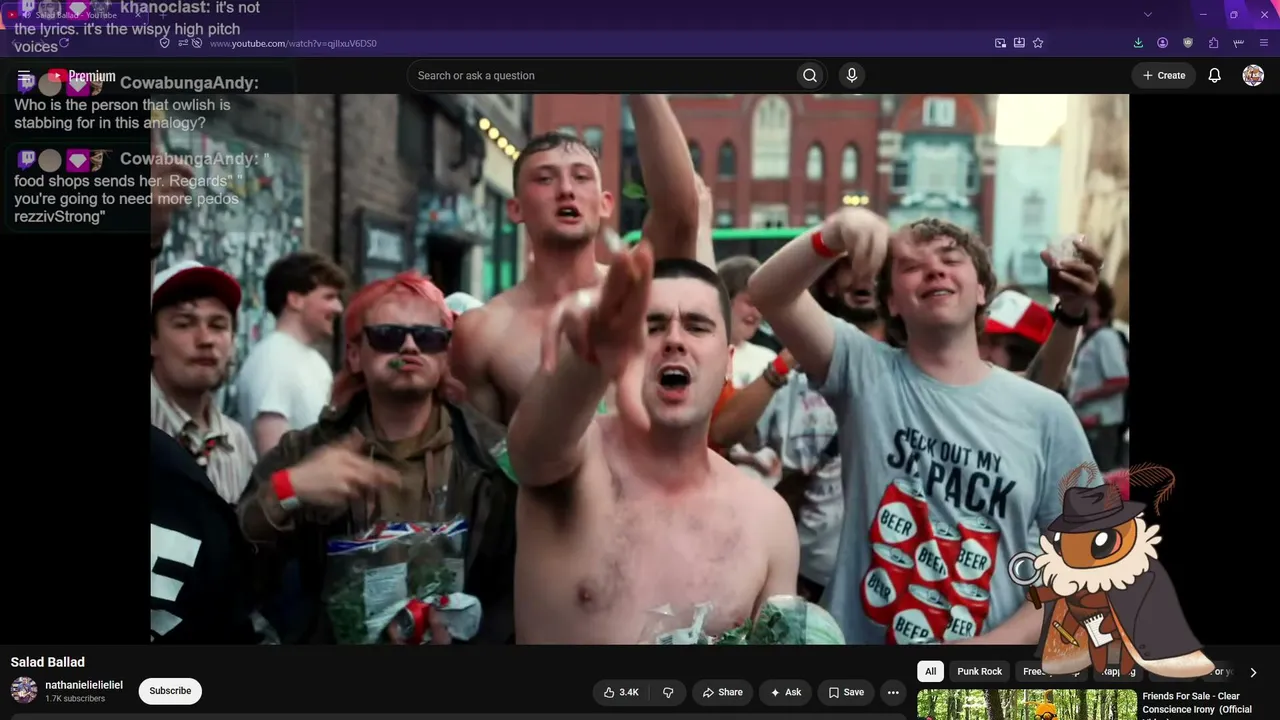Save the video to a playlist
The image size is (1280, 720).
pos(846,692)
